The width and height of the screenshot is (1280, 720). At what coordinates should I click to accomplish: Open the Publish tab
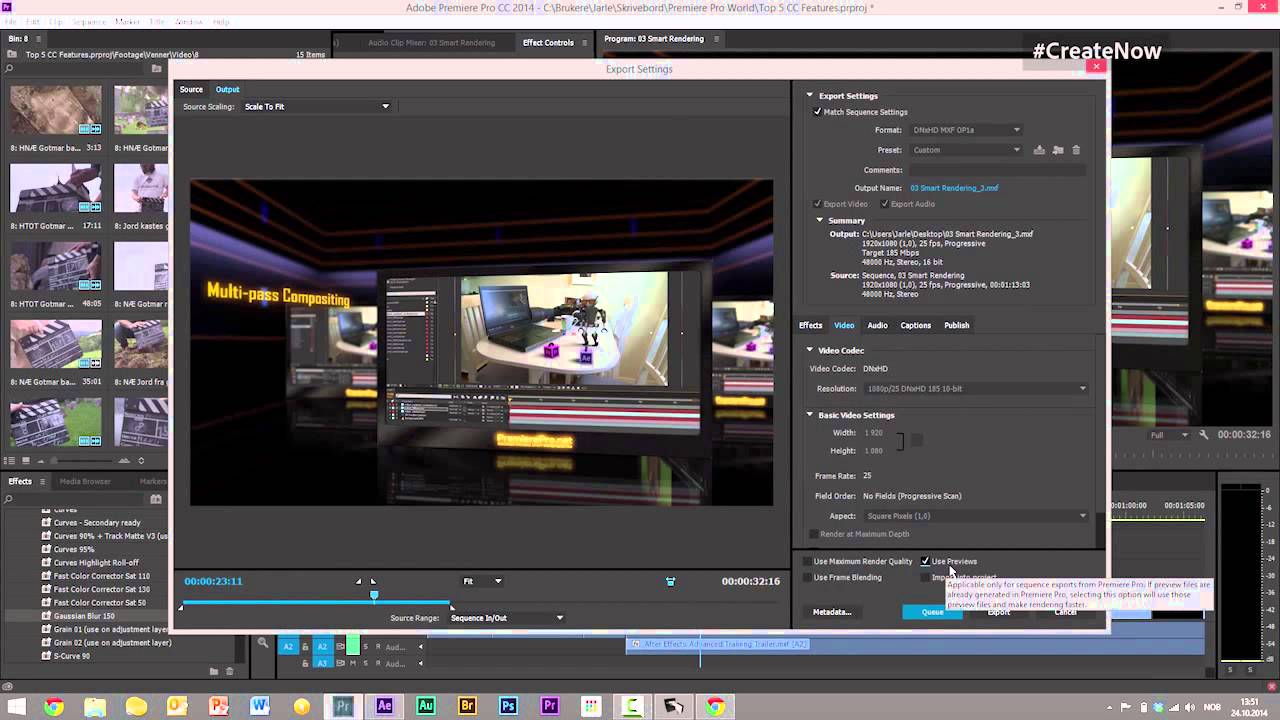pyautogui.click(x=956, y=325)
